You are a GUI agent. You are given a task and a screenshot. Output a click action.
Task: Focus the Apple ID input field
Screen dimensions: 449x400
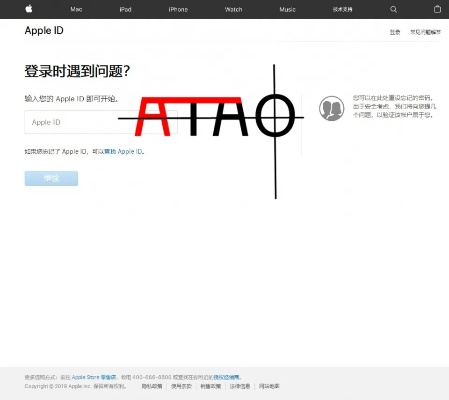(101, 122)
